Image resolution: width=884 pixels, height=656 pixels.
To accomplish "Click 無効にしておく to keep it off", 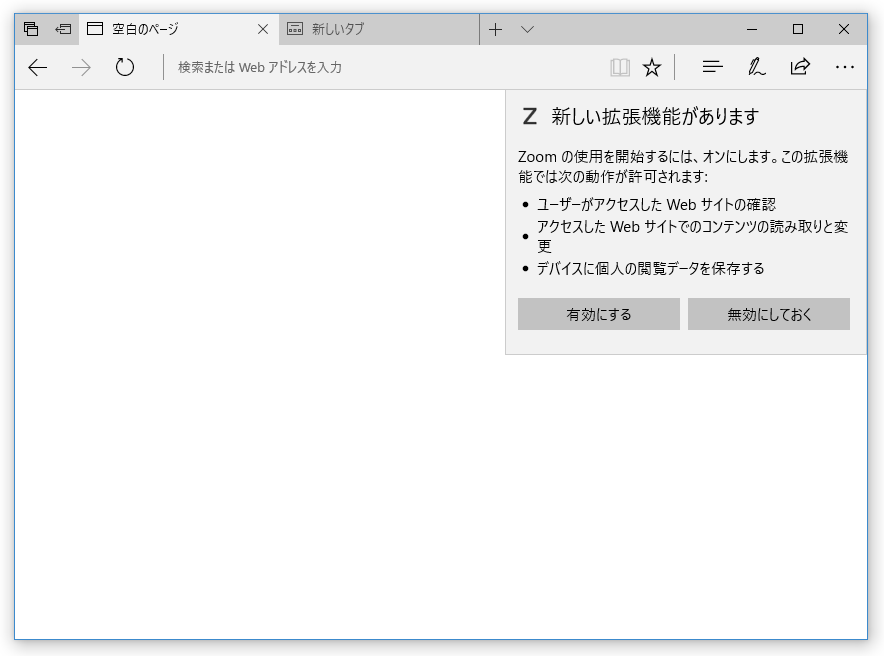I will tap(768, 314).
